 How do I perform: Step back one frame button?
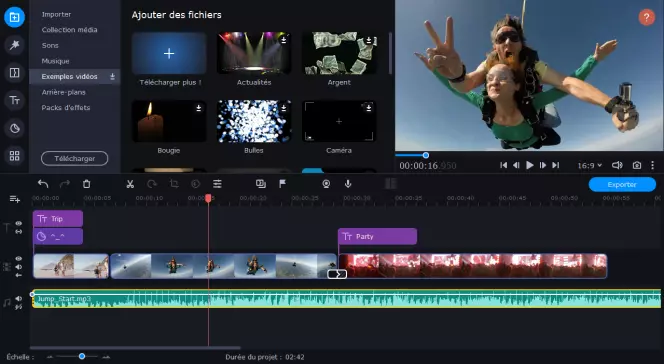pyautogui.click(x=516, y=165)
